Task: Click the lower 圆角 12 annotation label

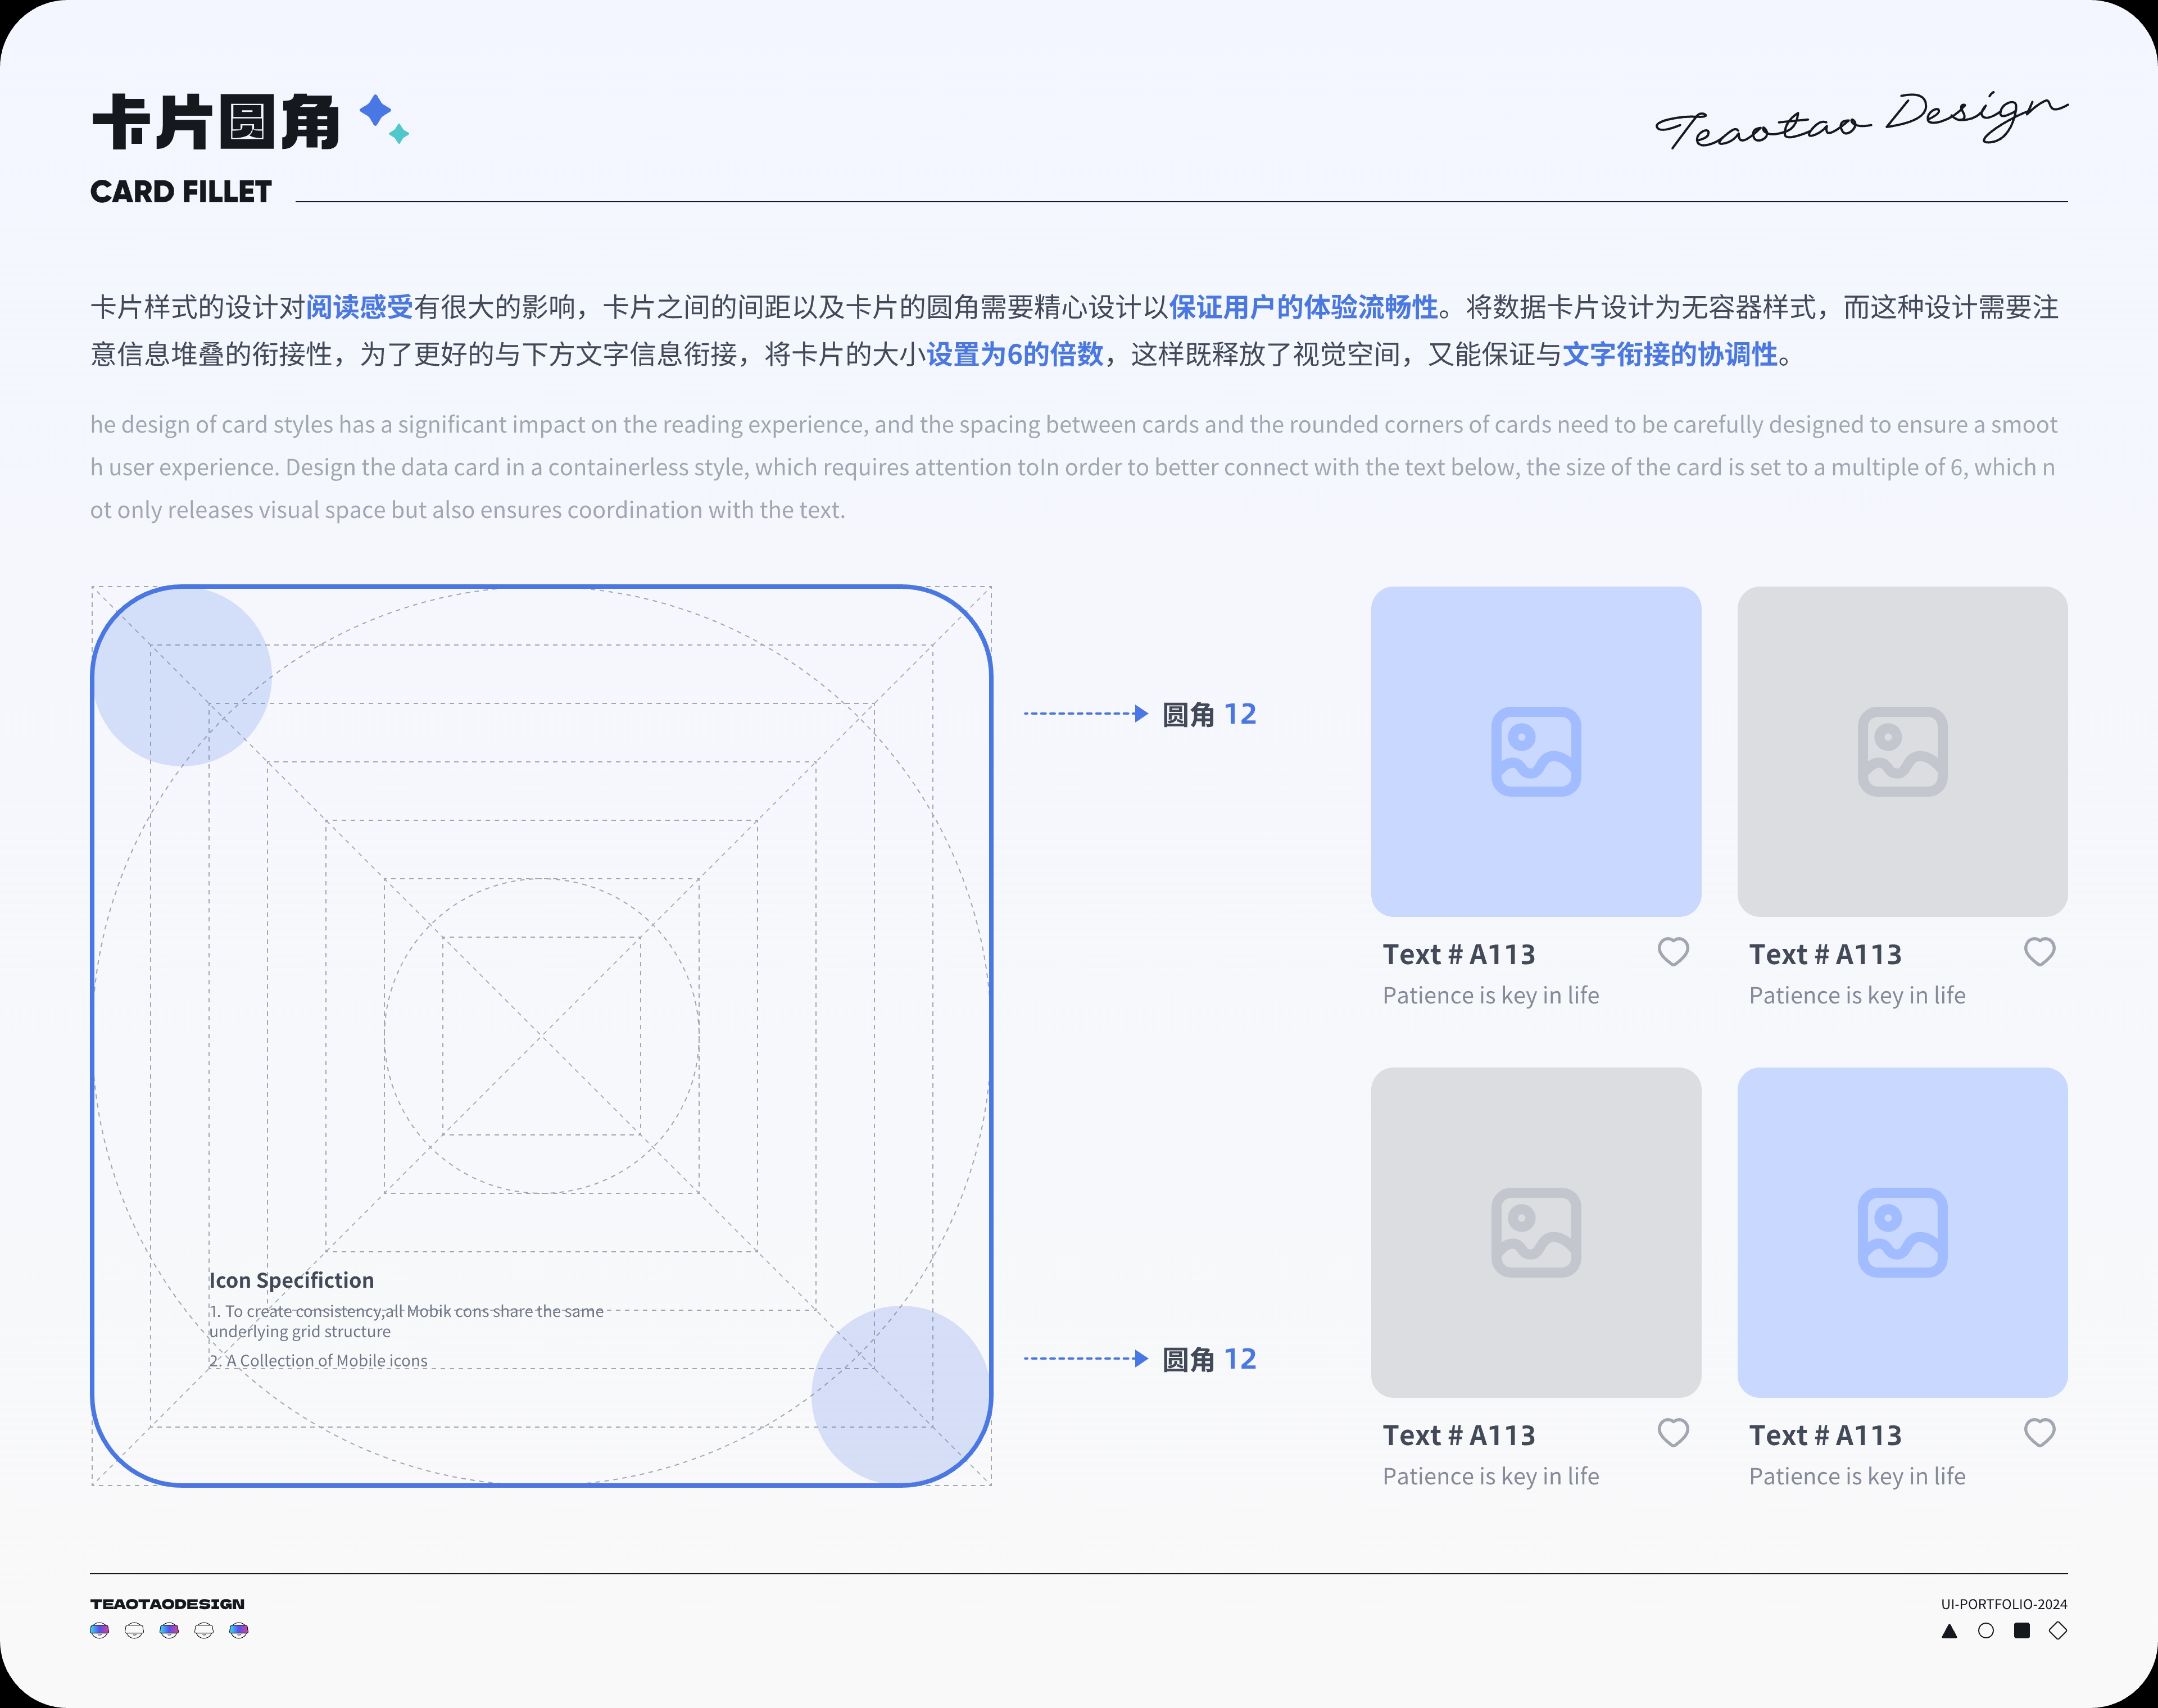Action: tap(1209, 1359)
